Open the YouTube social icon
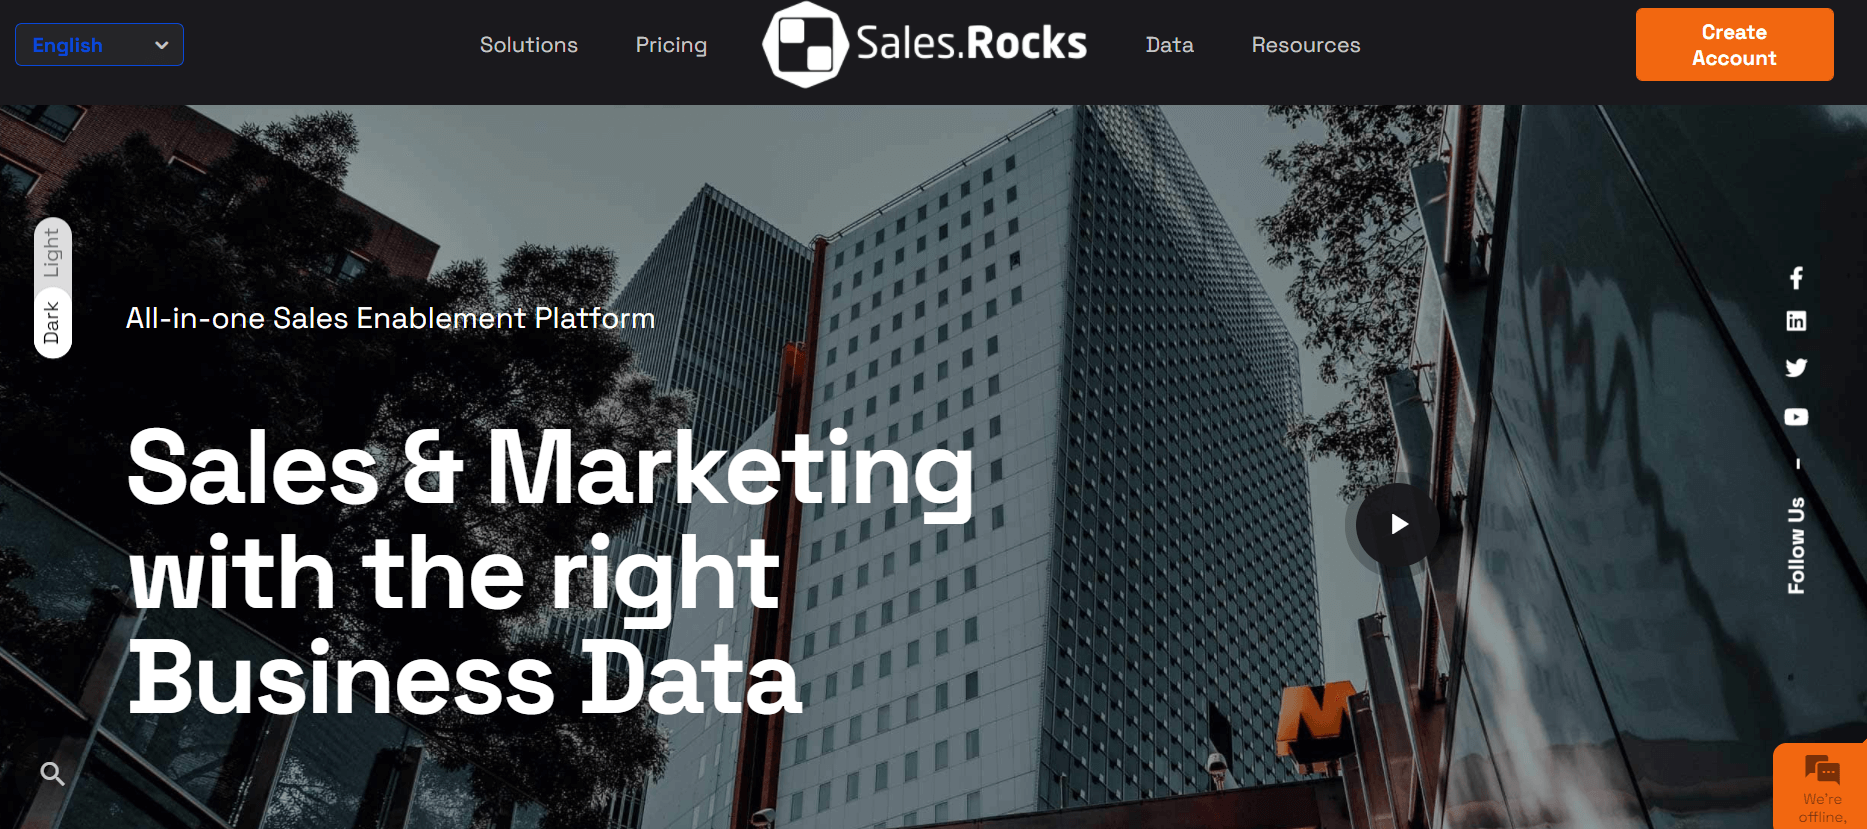The height and width of the screenshot is (829, 1867). tap(1796, 417)
